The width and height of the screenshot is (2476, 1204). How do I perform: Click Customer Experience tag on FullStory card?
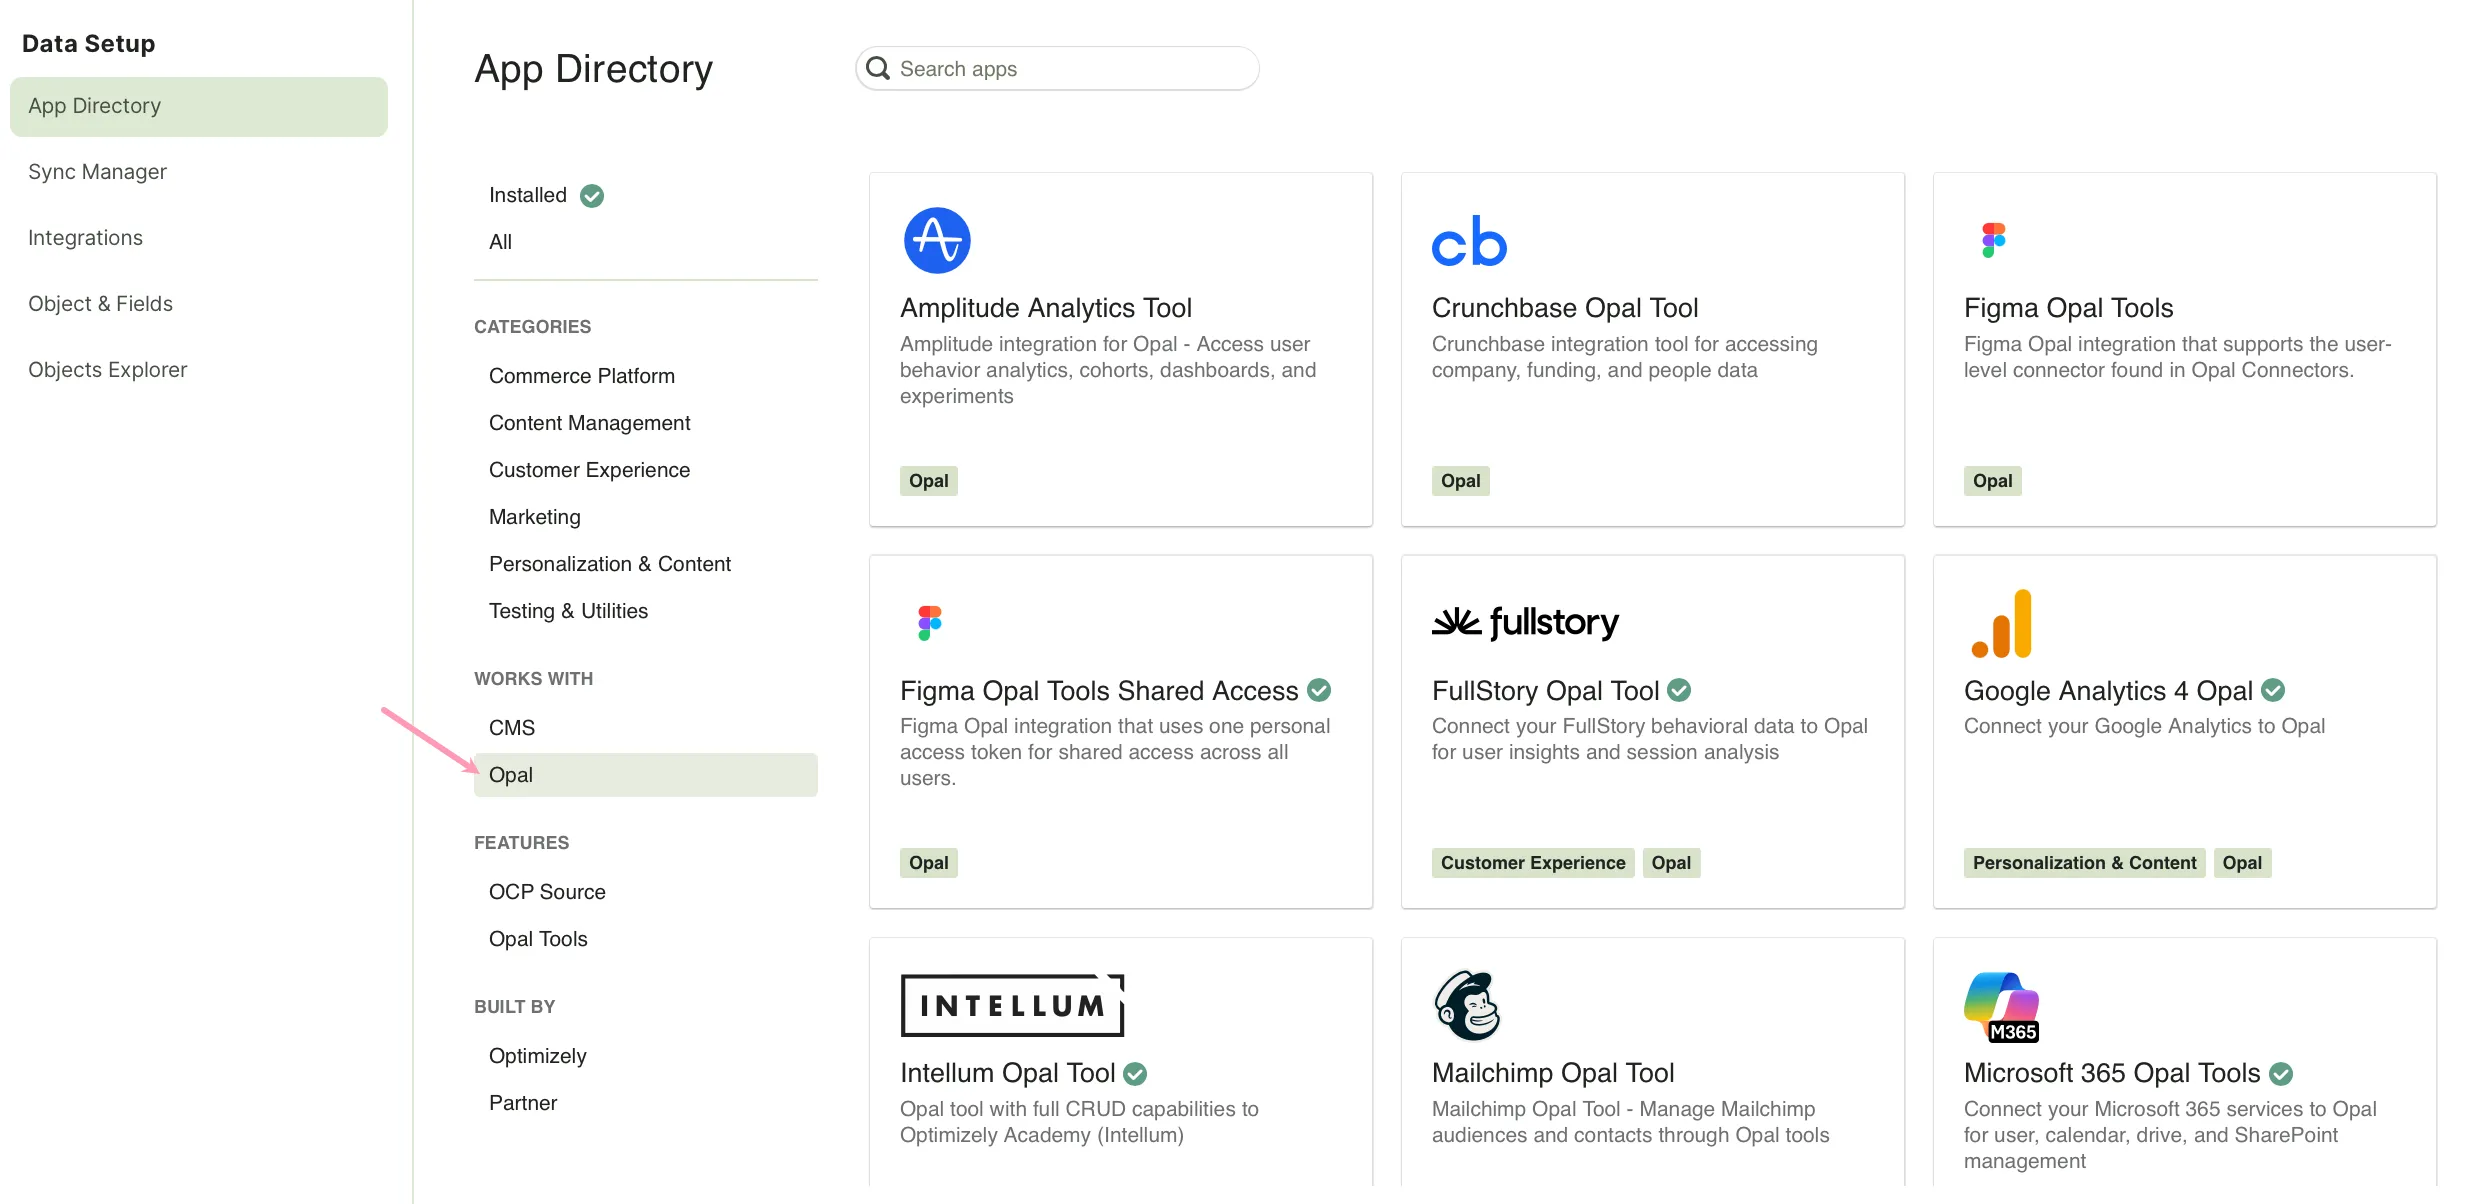(x=1533, y=863)
